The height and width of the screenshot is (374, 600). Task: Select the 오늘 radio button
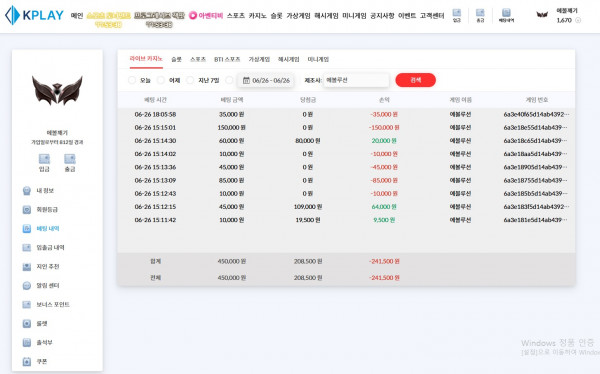click(x=132, y=80)
